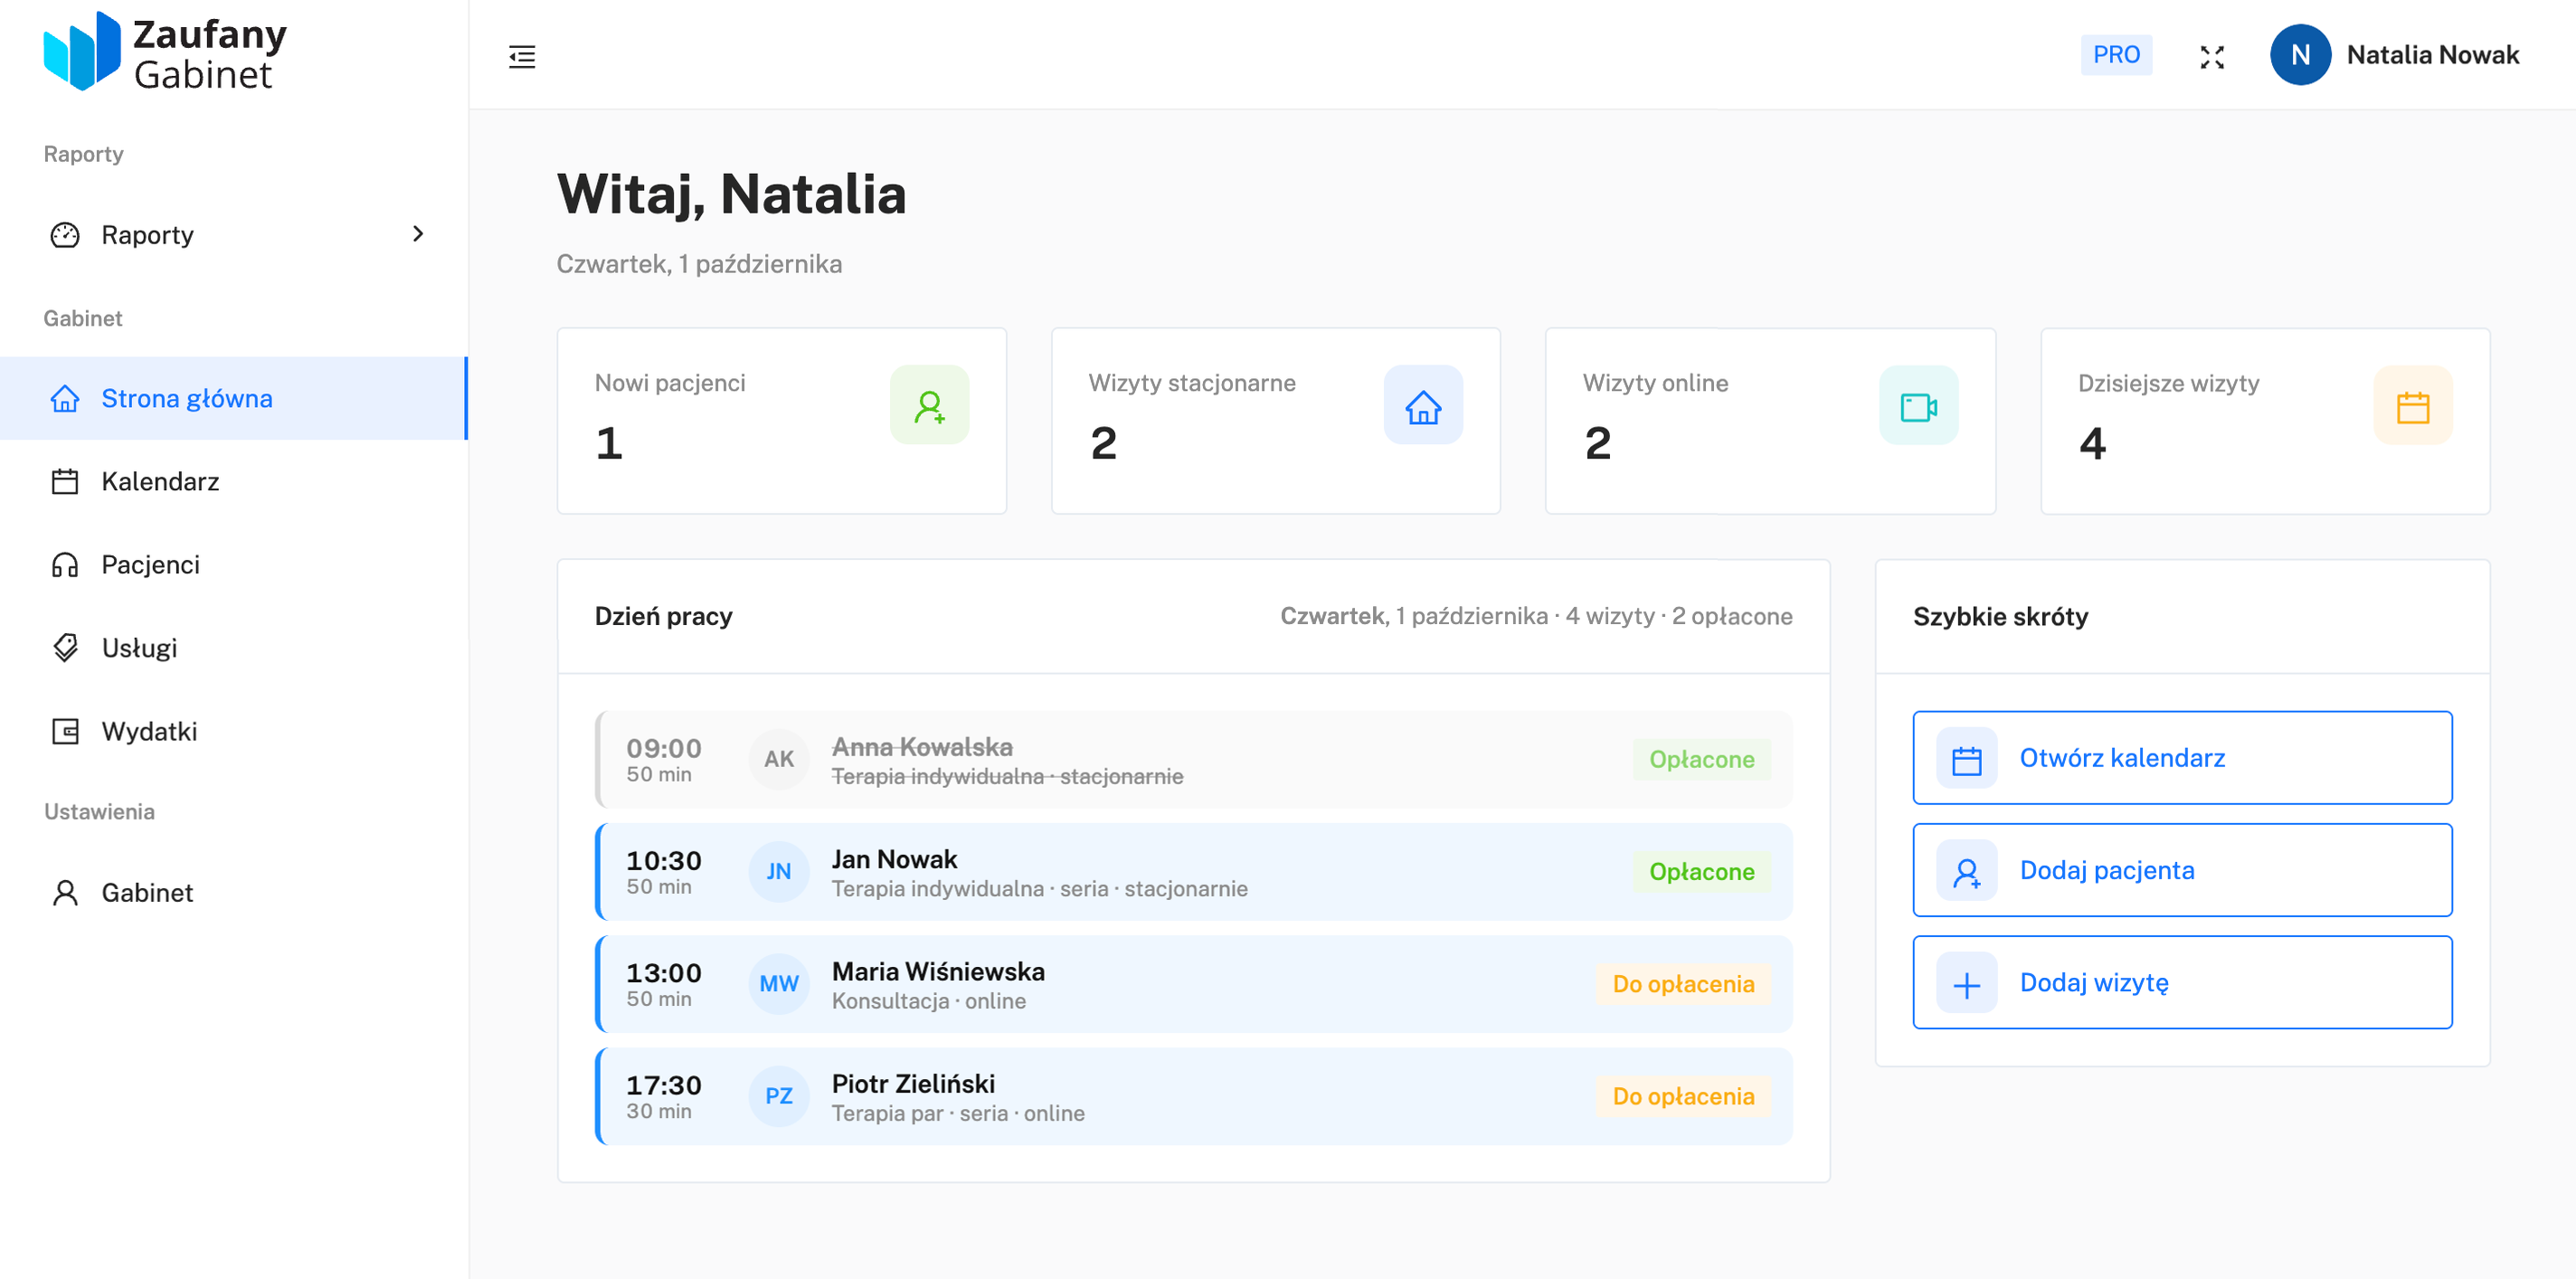
Task: Click the new patients green person icon
Action: [x=929, y=406]
